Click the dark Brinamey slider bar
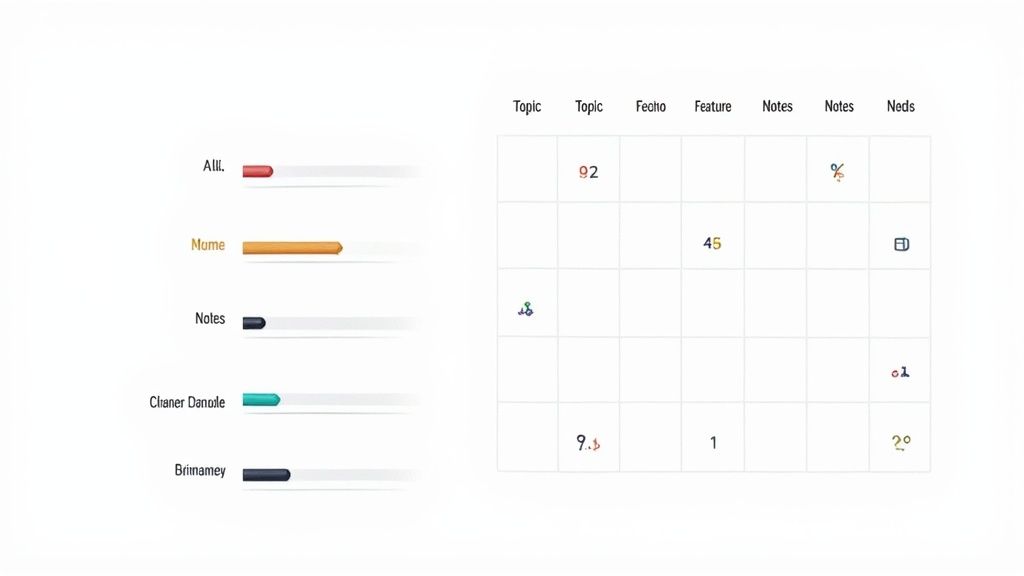Screen dimensions: 1024x576 (266, 474)
